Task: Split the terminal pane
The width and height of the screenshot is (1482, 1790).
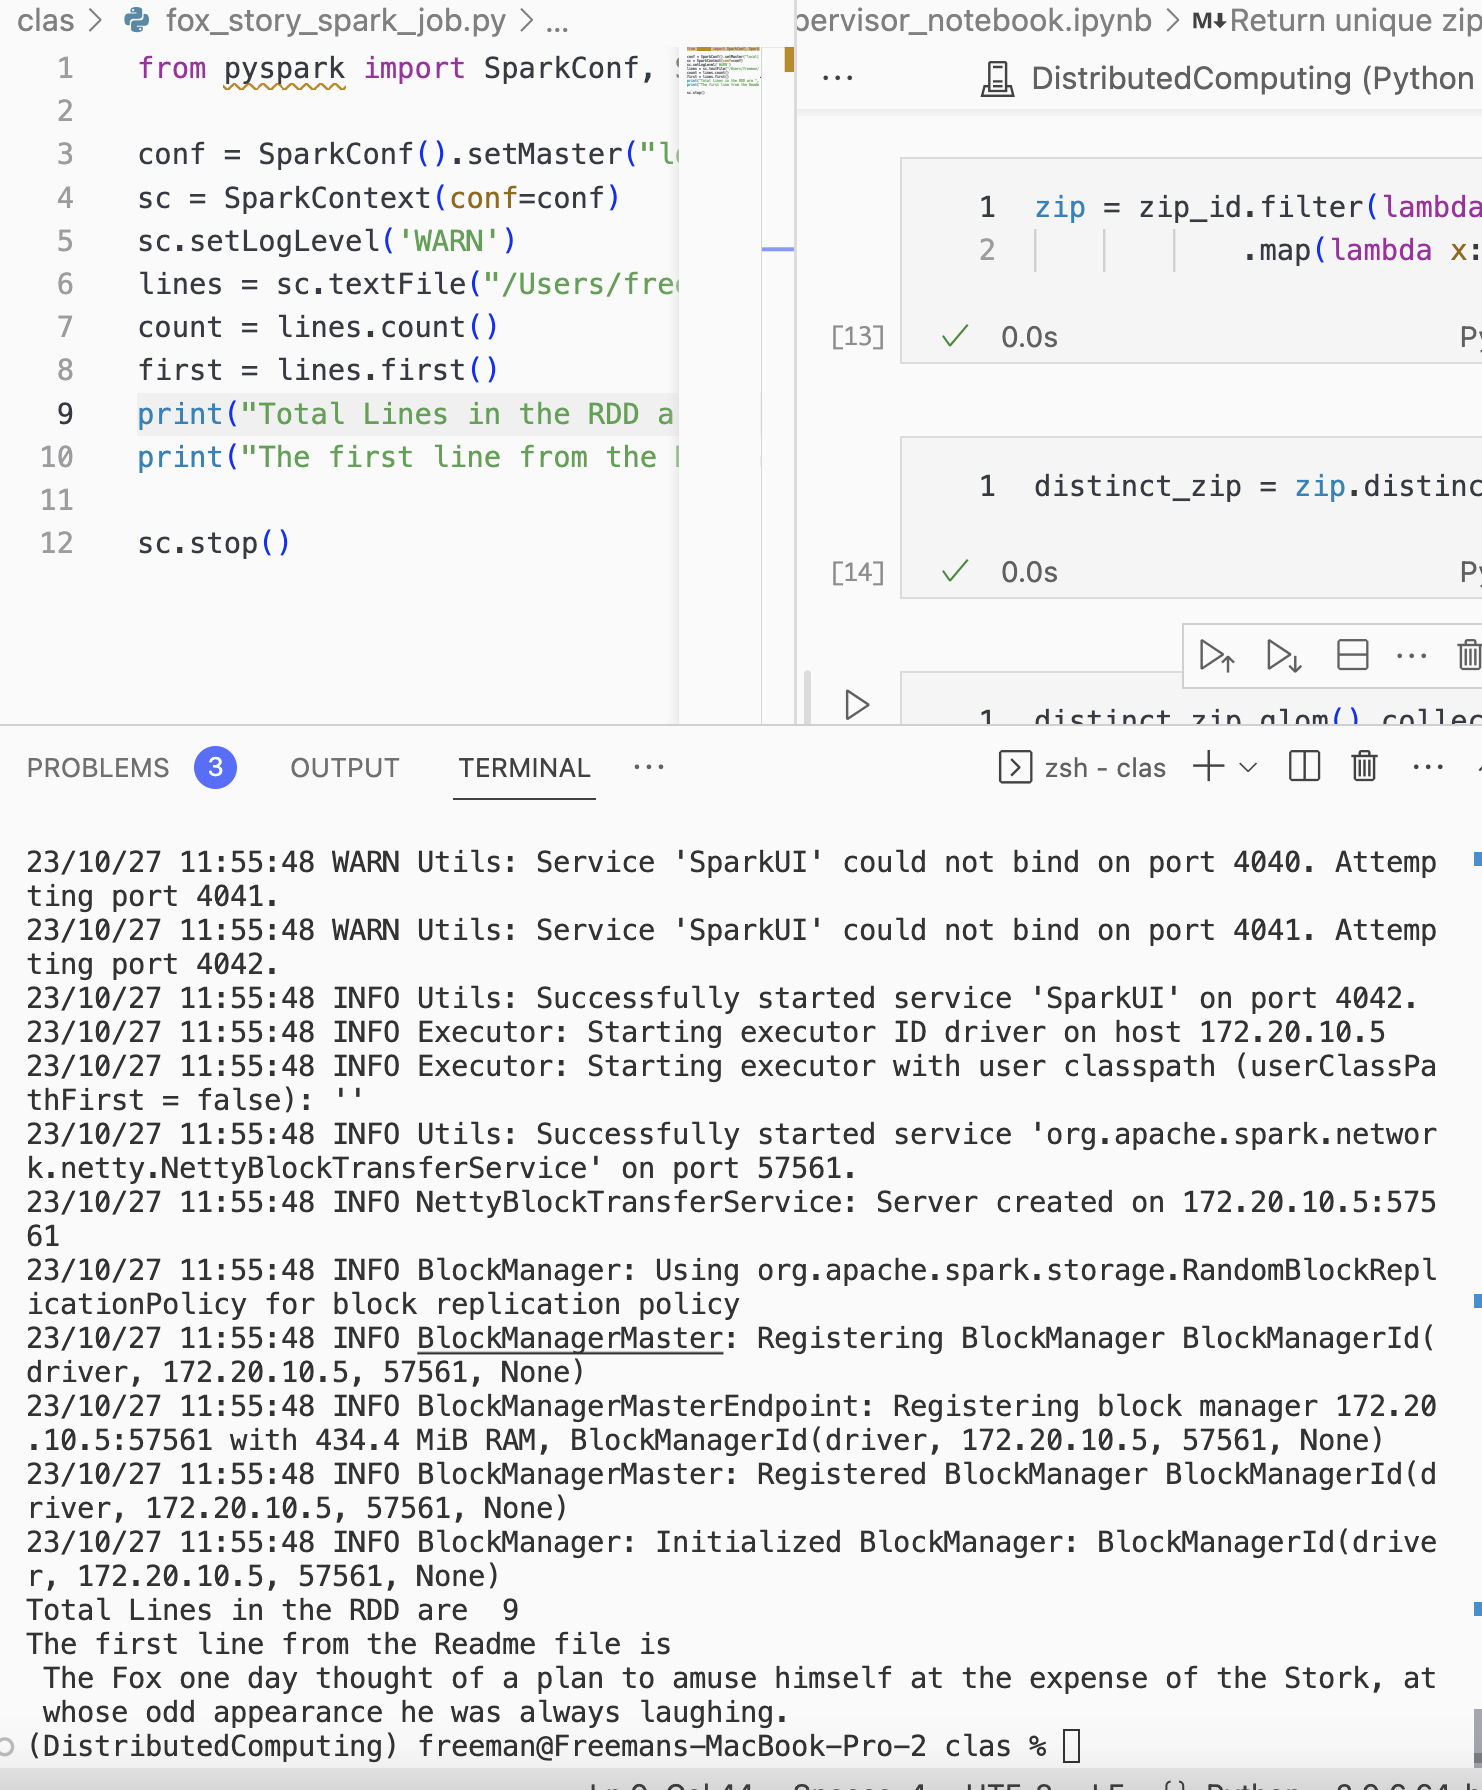Action: 1304,767
